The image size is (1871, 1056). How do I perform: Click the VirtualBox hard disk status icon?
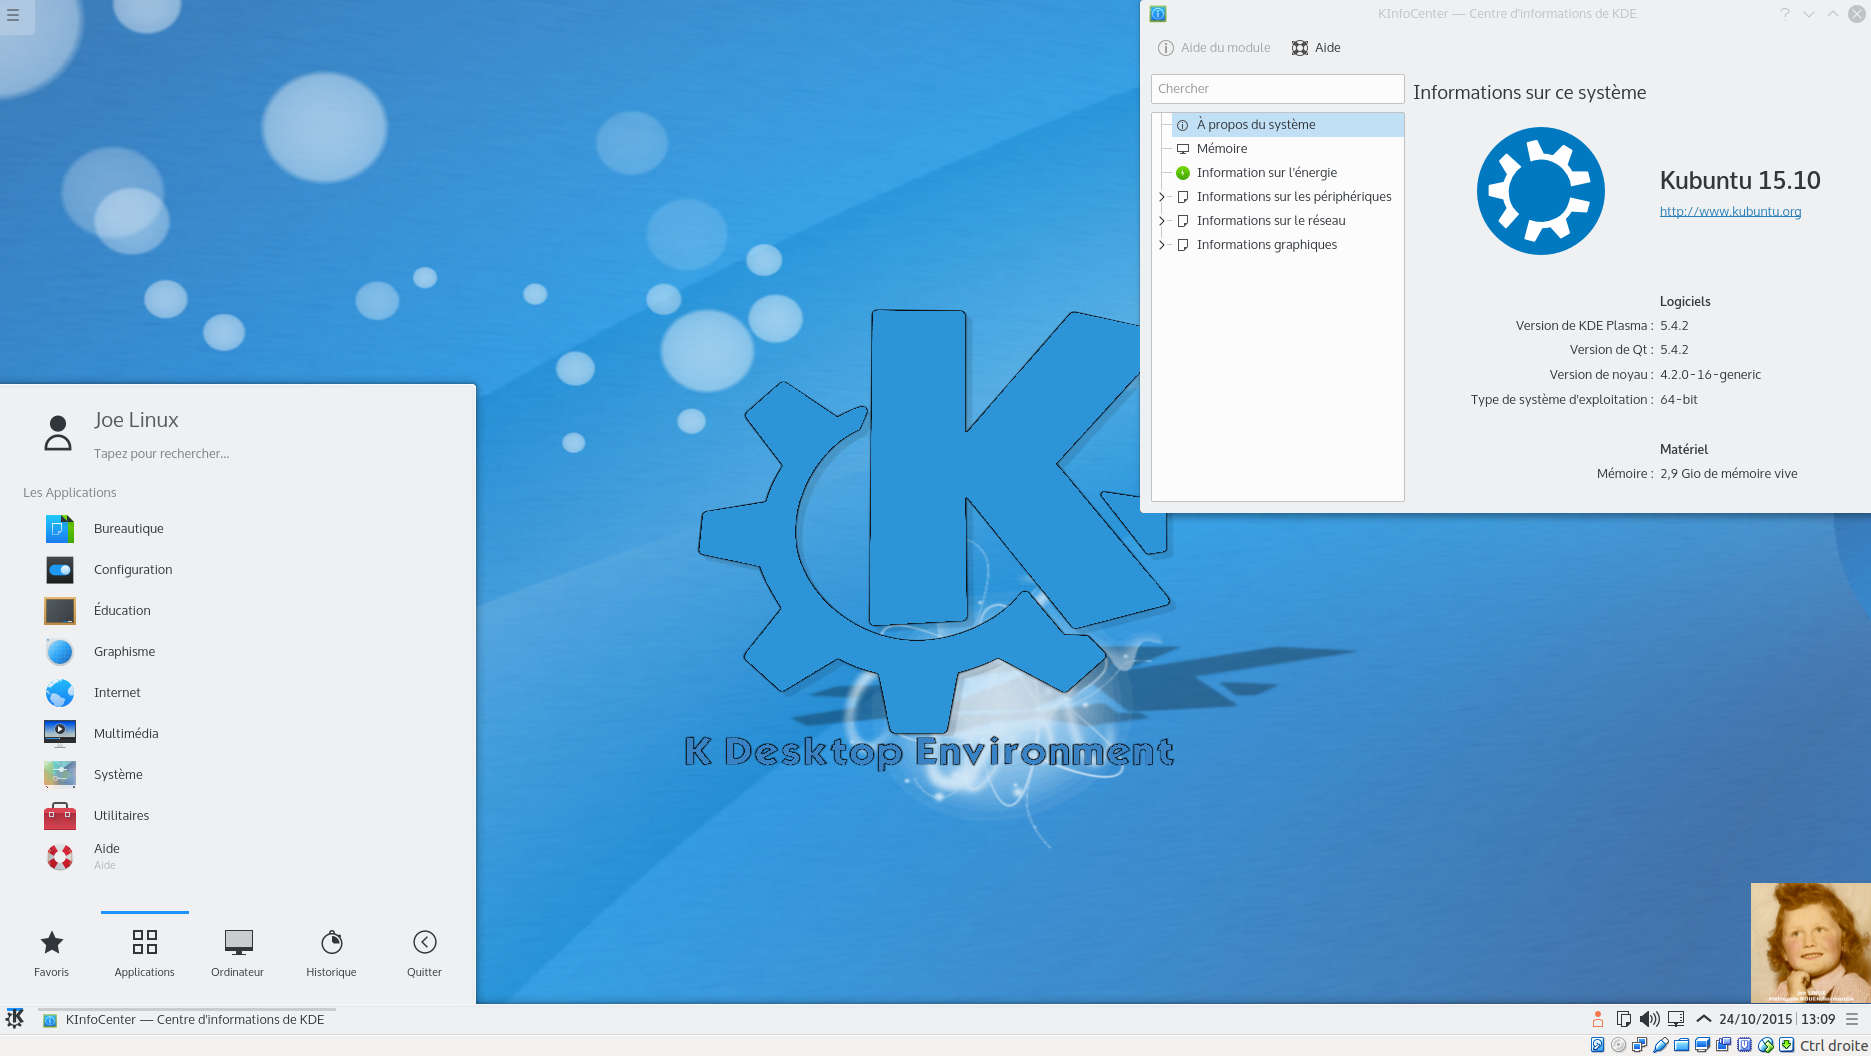tap(1597, 1045)
